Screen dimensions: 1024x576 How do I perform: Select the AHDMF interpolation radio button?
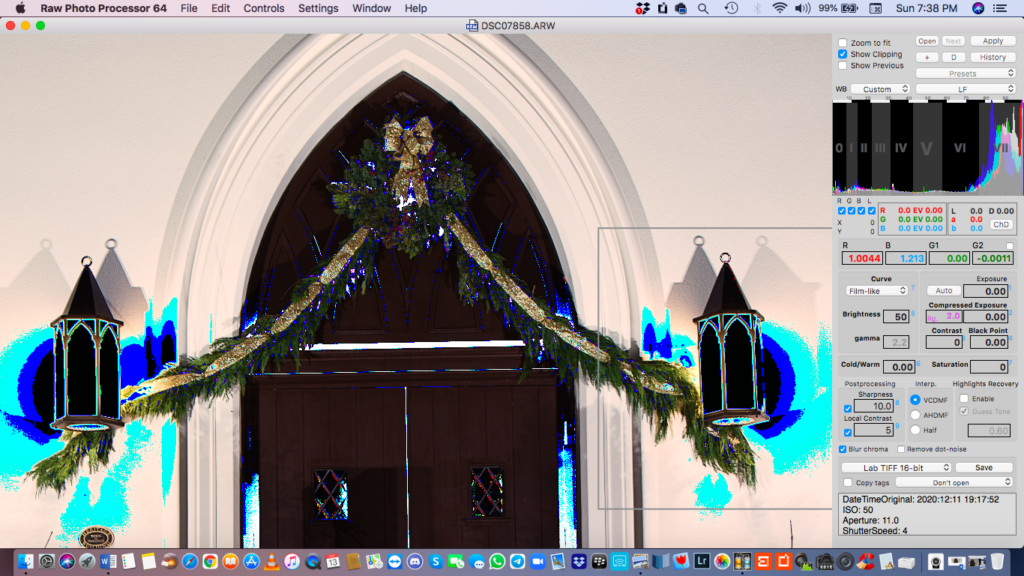[x=916, y=415]
